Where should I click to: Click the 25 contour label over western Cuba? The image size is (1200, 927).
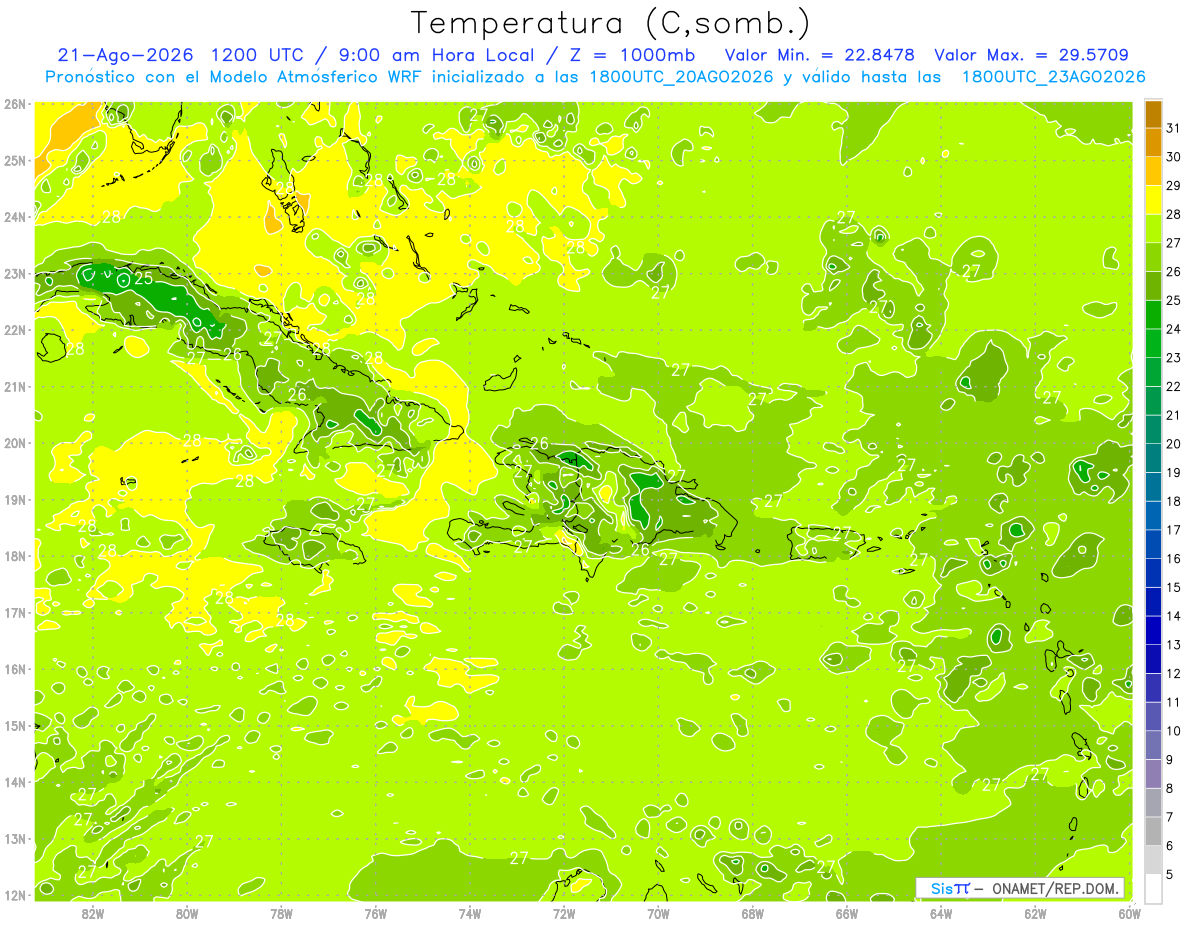143,278
